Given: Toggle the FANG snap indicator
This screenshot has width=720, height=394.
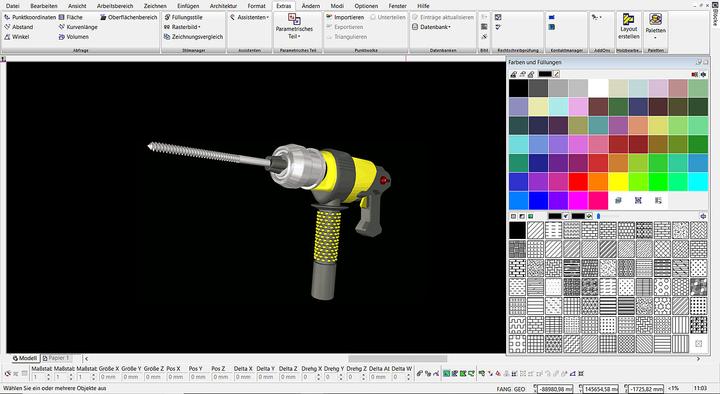Looking at the screenshot, I should (504, 389).
